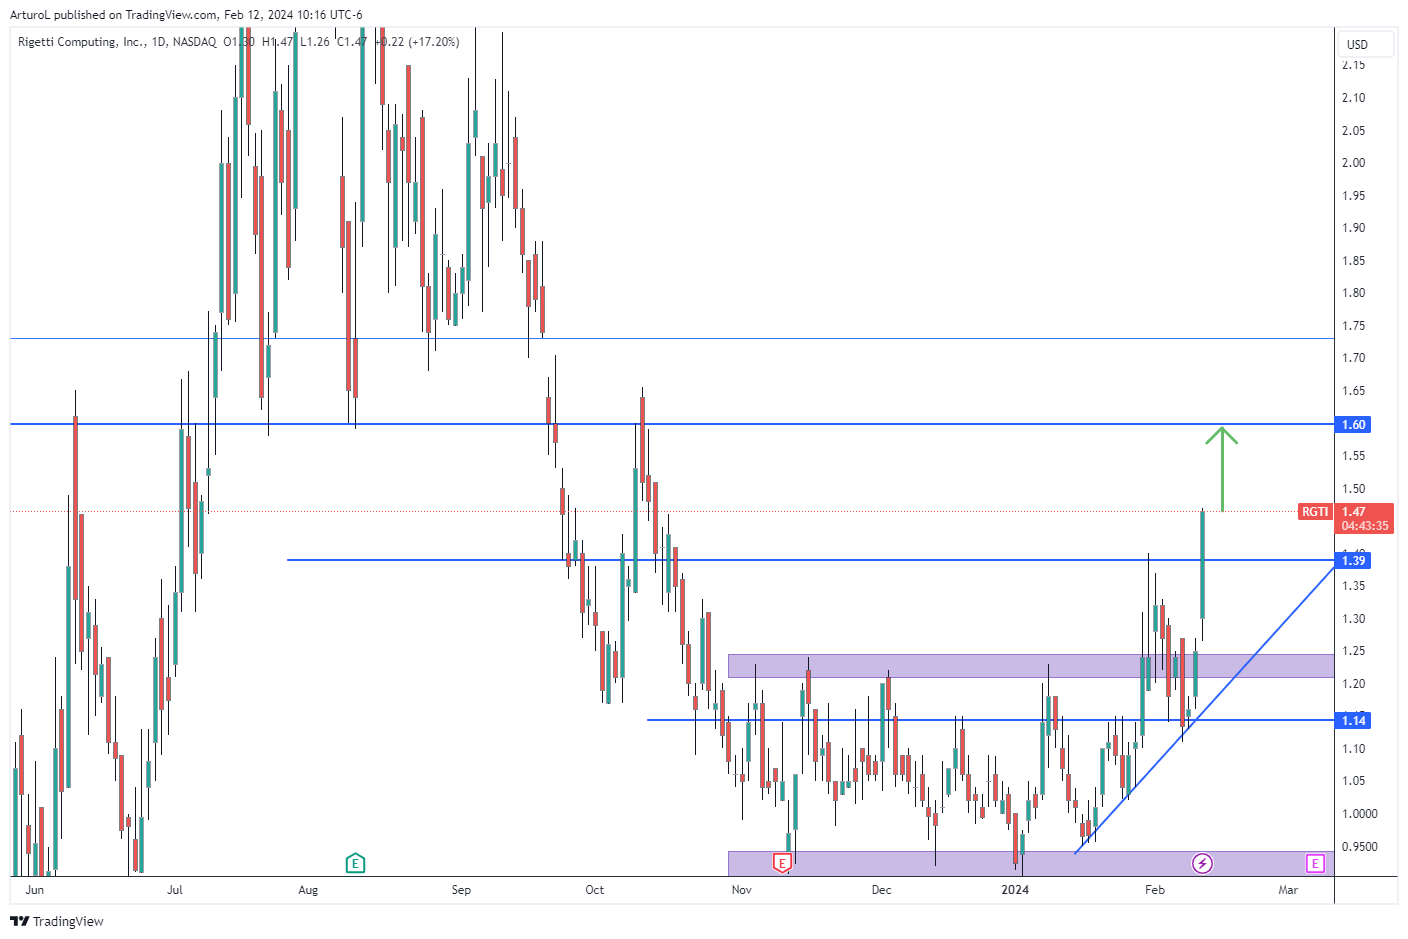The width and height of the screenshot is (1408, 939).
Task: Click the TradingView logo at bottom left
Action: pos(57,921)
